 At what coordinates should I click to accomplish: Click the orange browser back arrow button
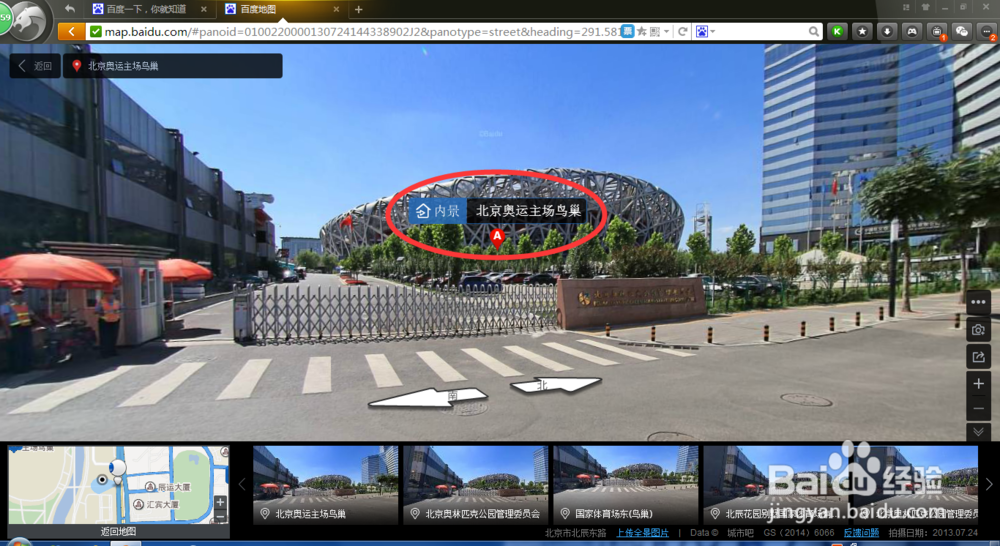coord(71,31)
